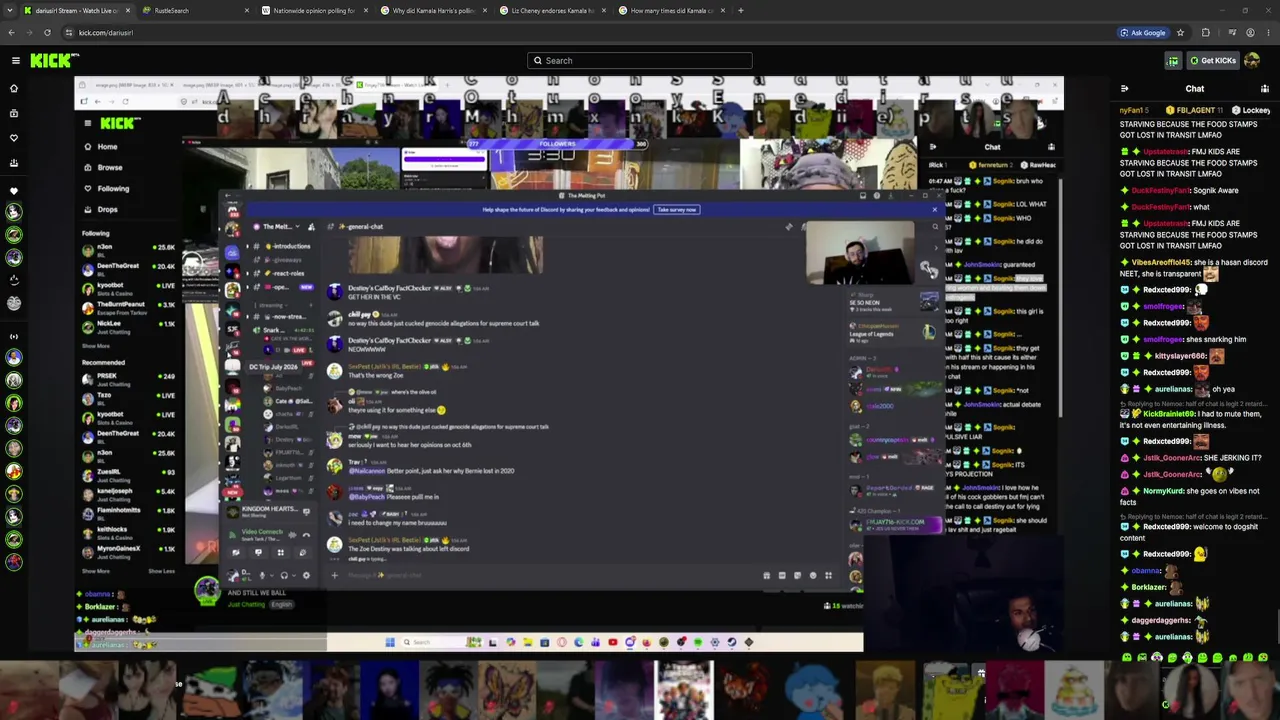Click DuckFestinyFan1 on the Sognik Aware message
1280x720 pixels.
pyautogui.click(x=1160, y=190)
